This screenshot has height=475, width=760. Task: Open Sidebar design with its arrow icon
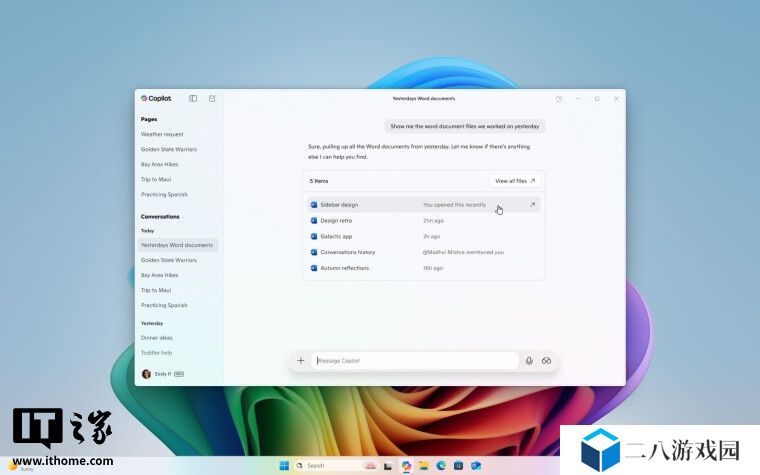pyautogui.click(x=532, y=205)
